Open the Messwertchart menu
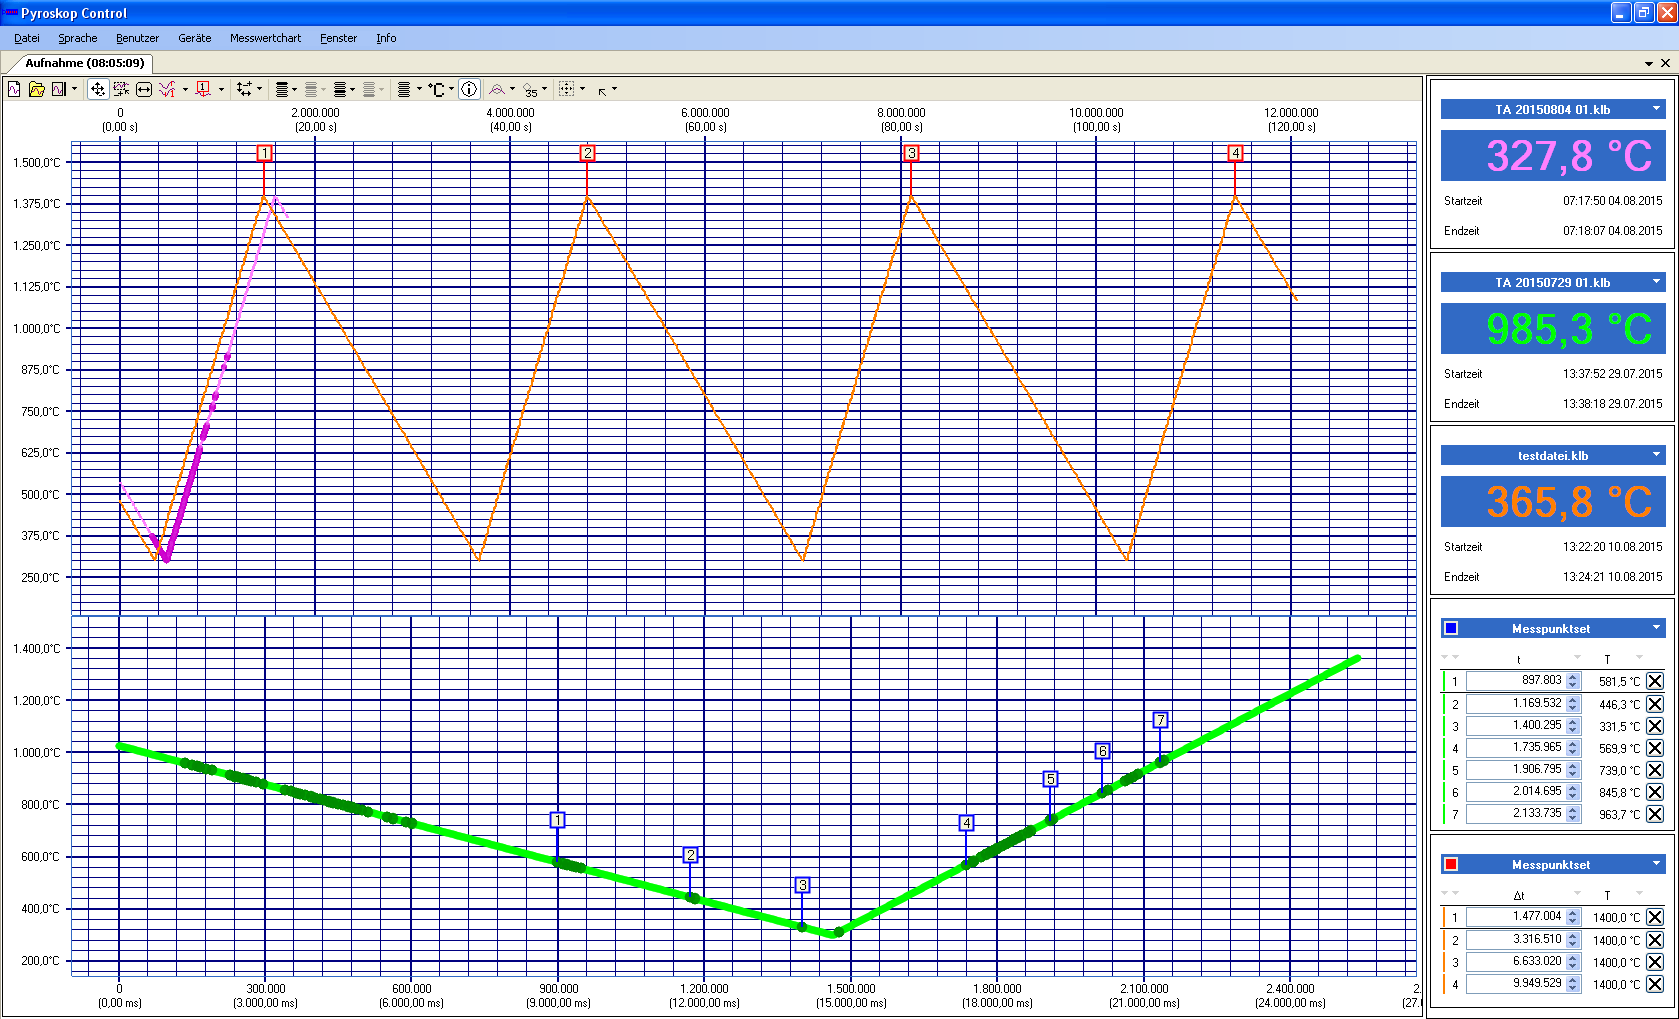 pyautogui.click(x=265, y=38)
